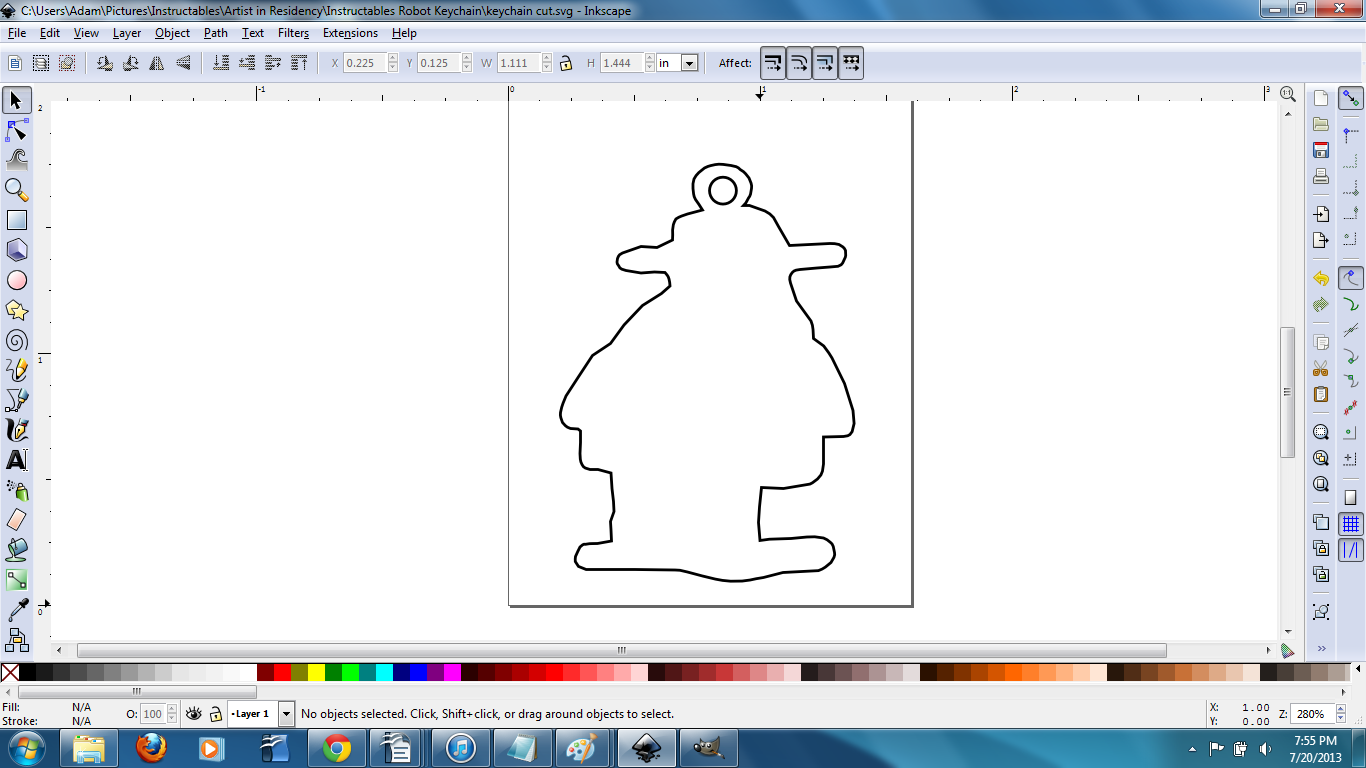Click Print document icon in commands bar

pyautogui.click(x=1321, y=176)
